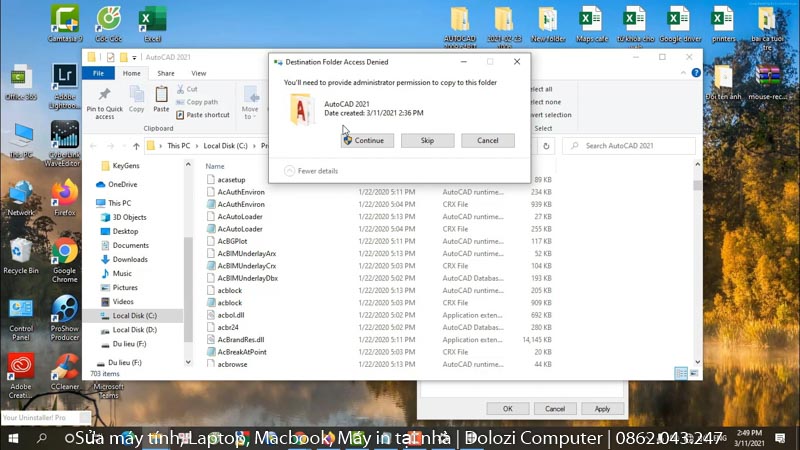This screenshot has height=450, width=800.
Task: Click the Windows Start button
Action: (13, 438)
